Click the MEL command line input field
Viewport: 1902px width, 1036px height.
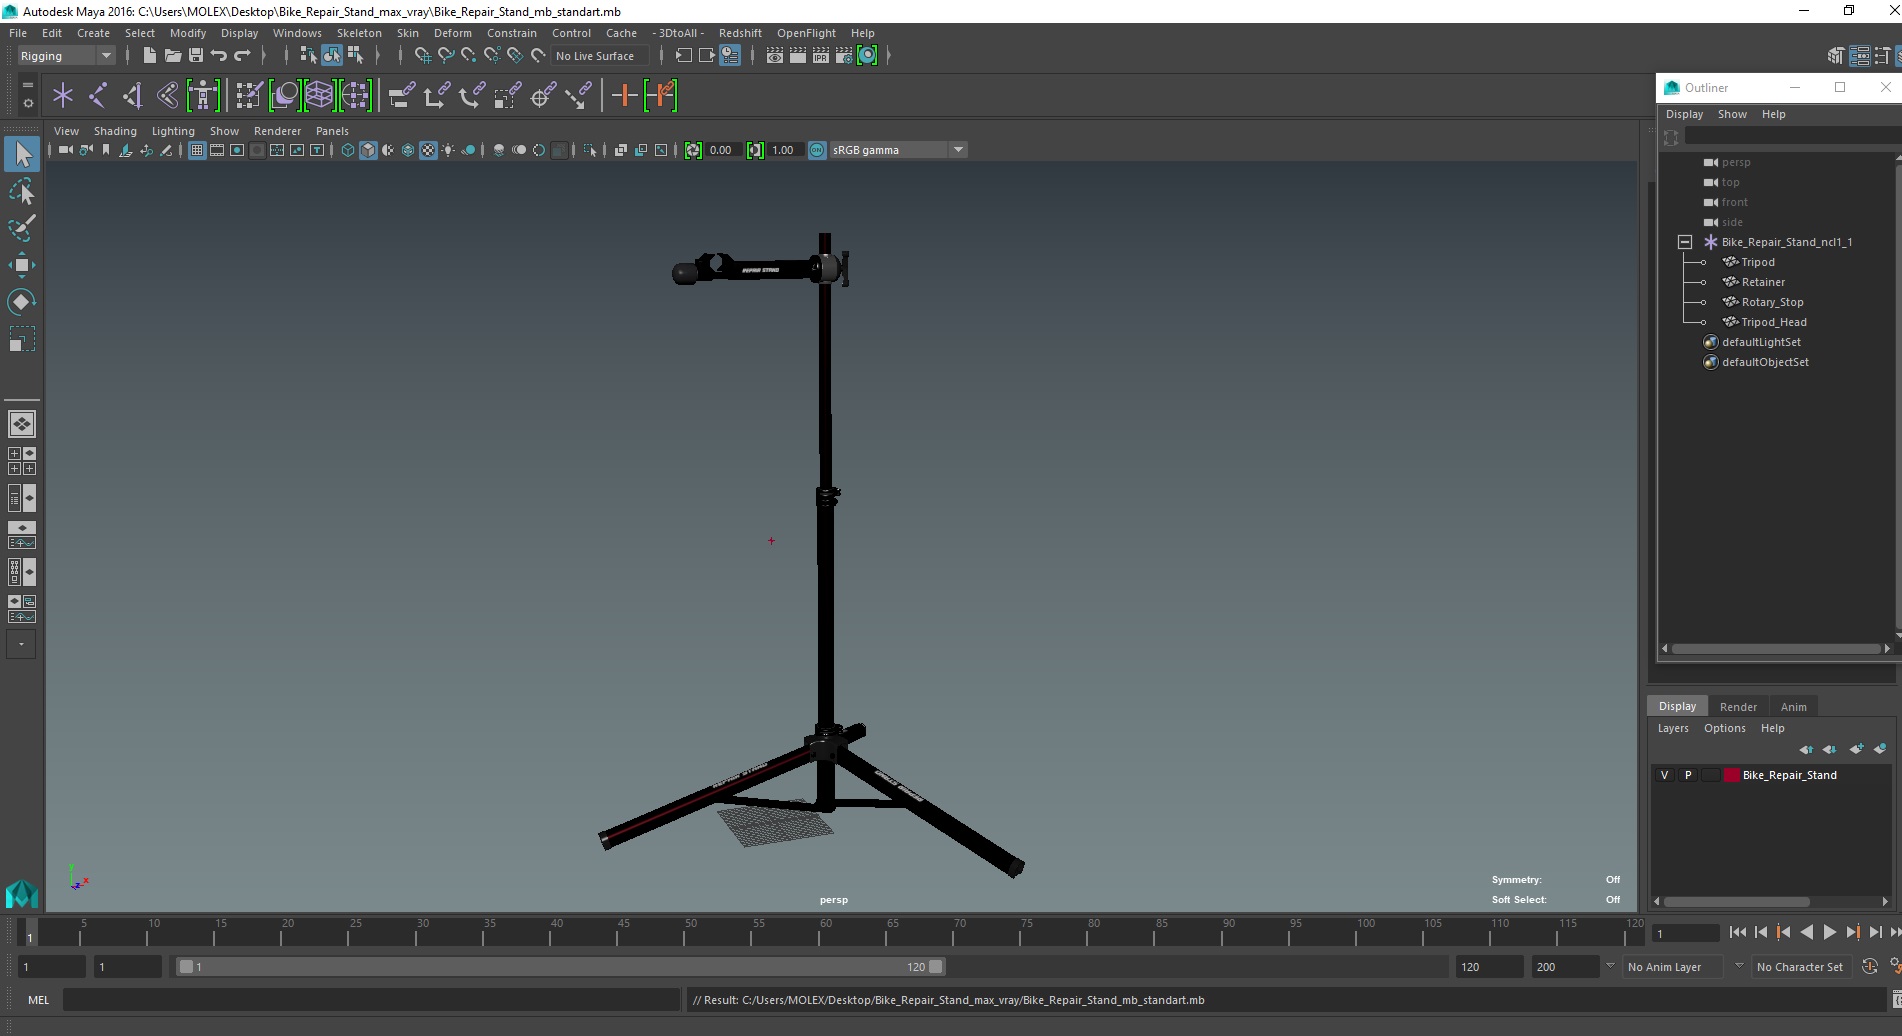pos(371,1000)
